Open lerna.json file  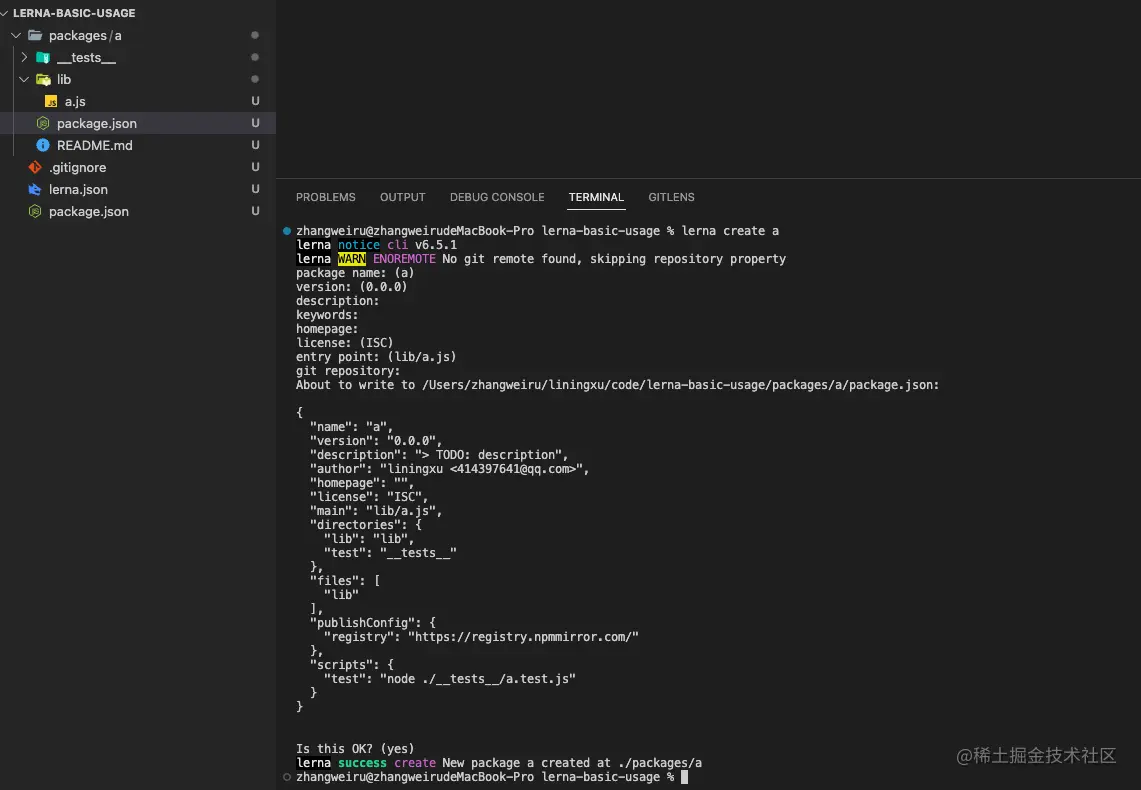coord(78,189)
